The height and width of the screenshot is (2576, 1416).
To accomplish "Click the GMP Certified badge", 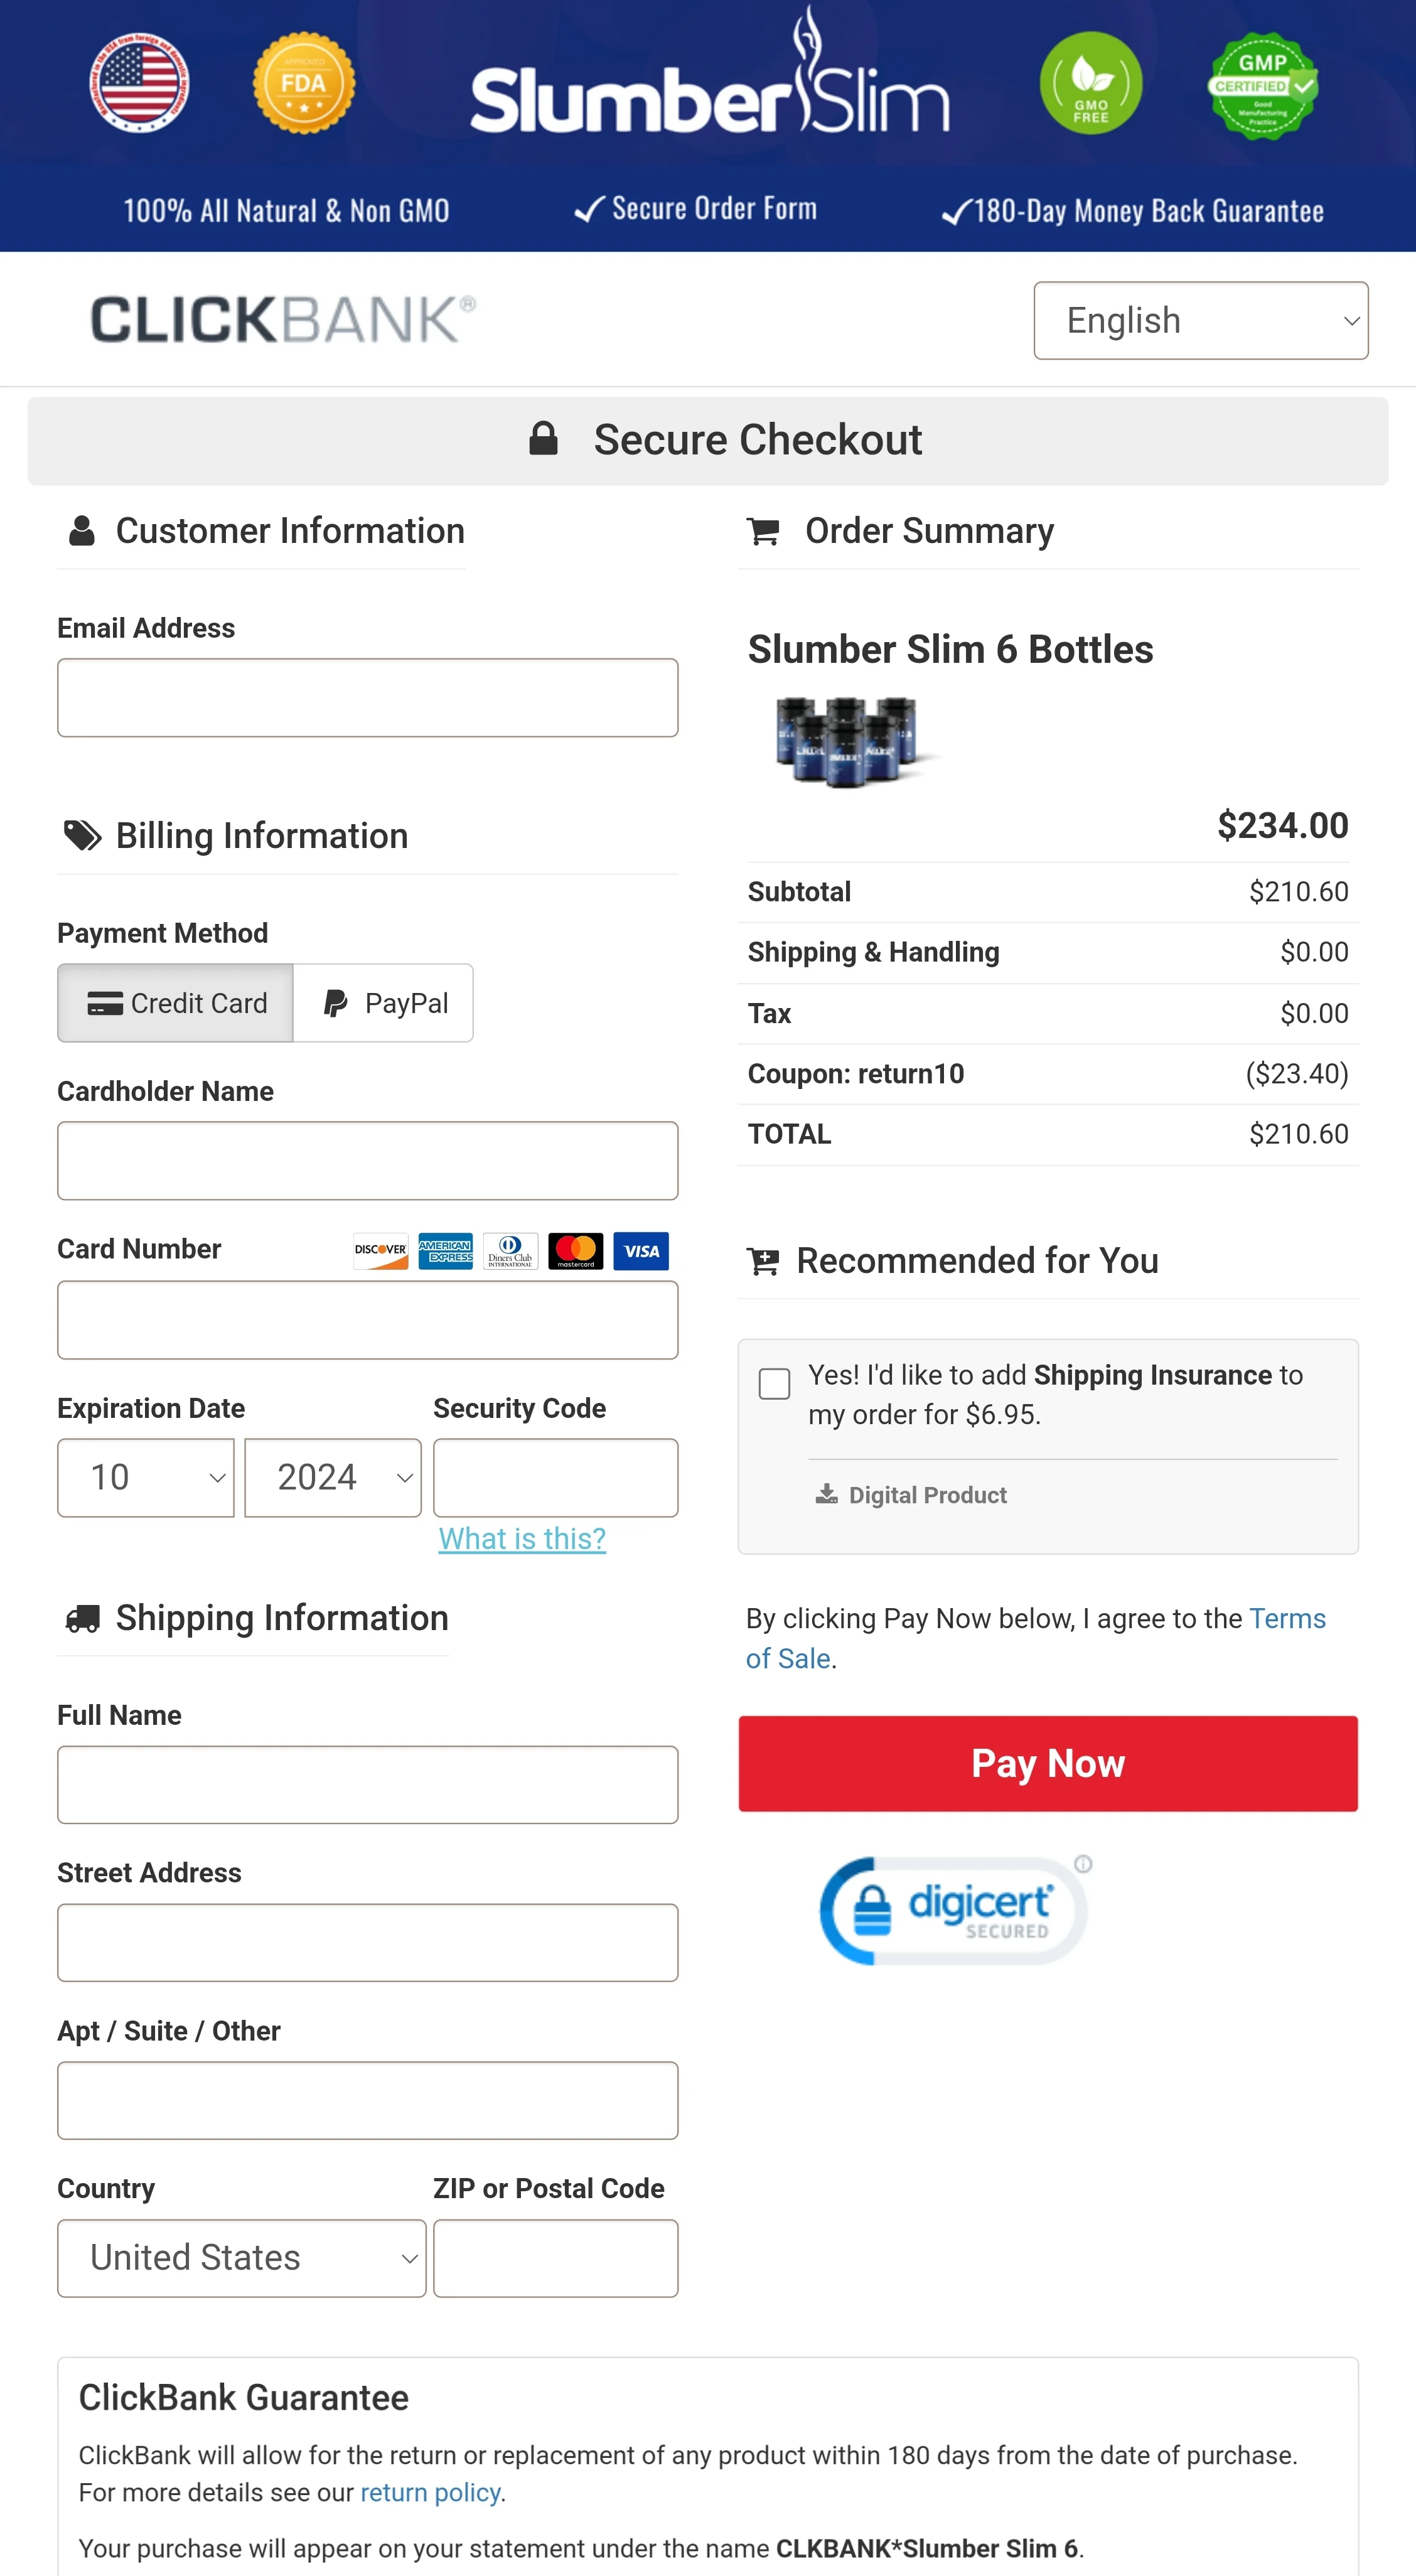I will (1262, 85).
